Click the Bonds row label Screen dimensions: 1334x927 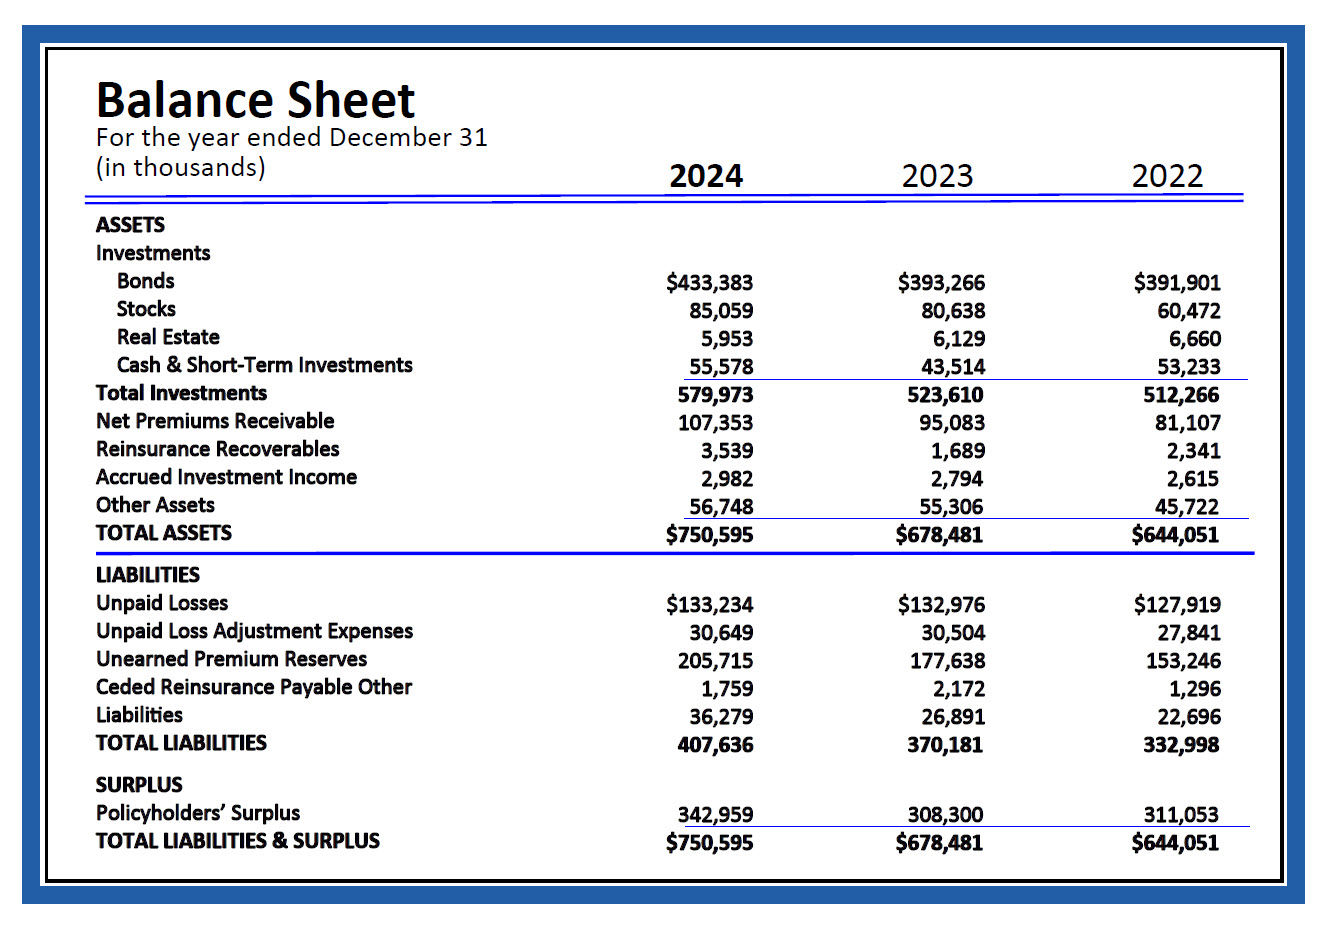[145, 281]
